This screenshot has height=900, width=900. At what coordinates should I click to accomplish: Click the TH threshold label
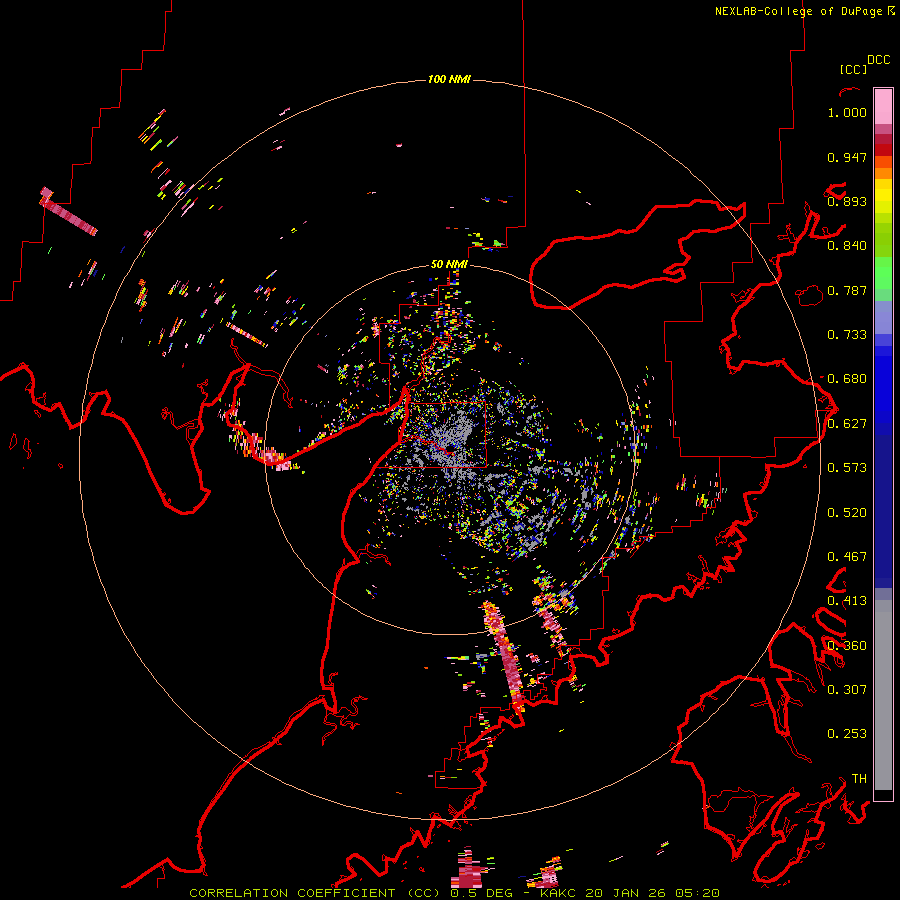click(x=859, y=779)
